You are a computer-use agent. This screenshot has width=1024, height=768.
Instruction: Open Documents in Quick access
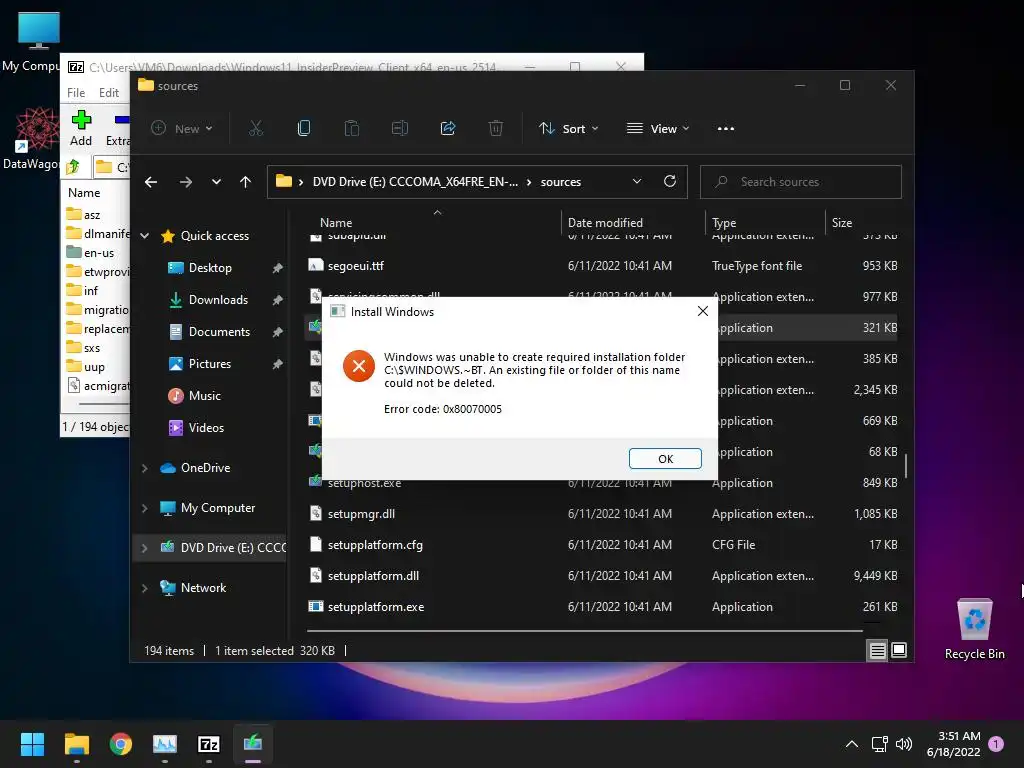tap(219, 332)
